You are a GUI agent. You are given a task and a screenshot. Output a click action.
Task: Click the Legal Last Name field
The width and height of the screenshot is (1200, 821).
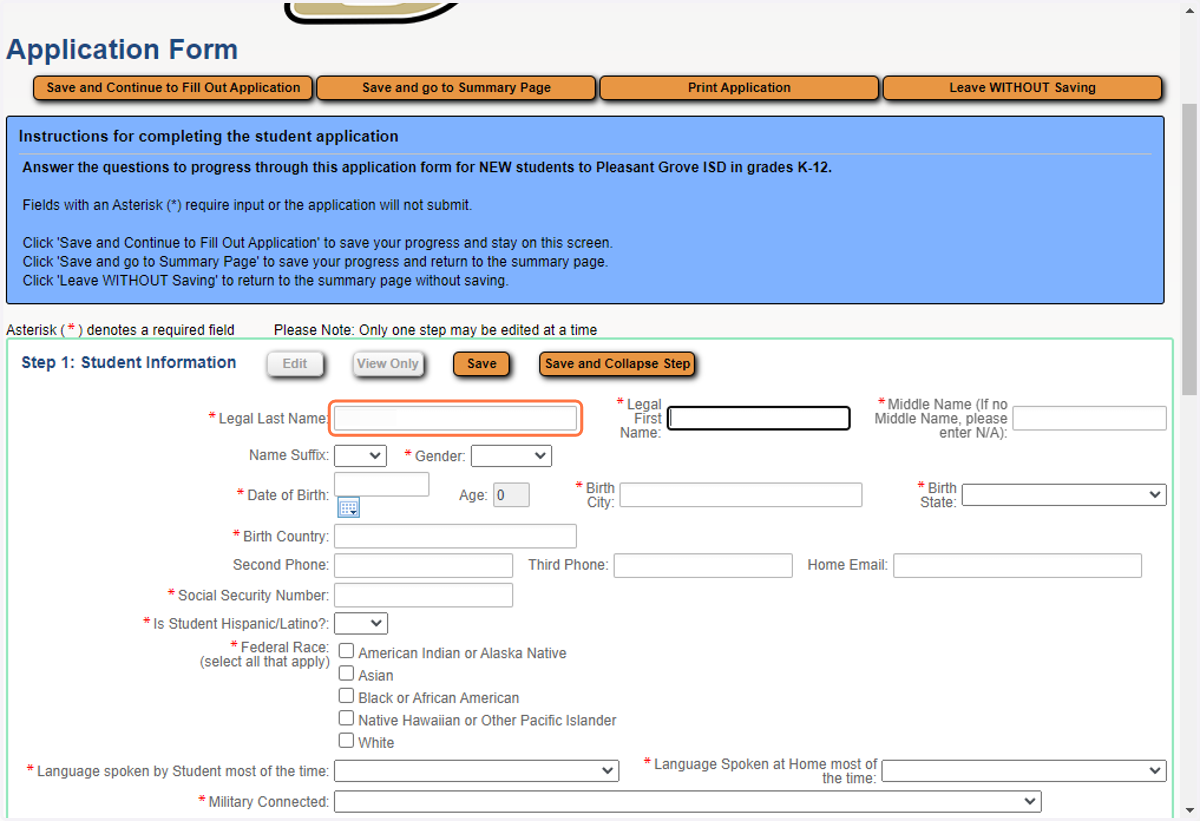coord(455,418)
